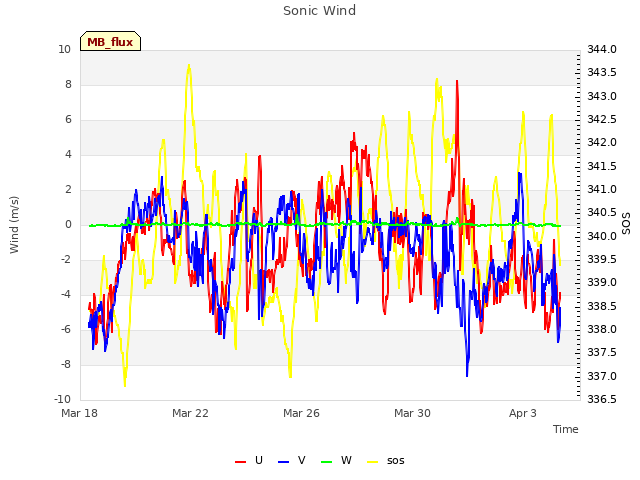Click the yellow sos legend color marker

click(x=372, y=462)
